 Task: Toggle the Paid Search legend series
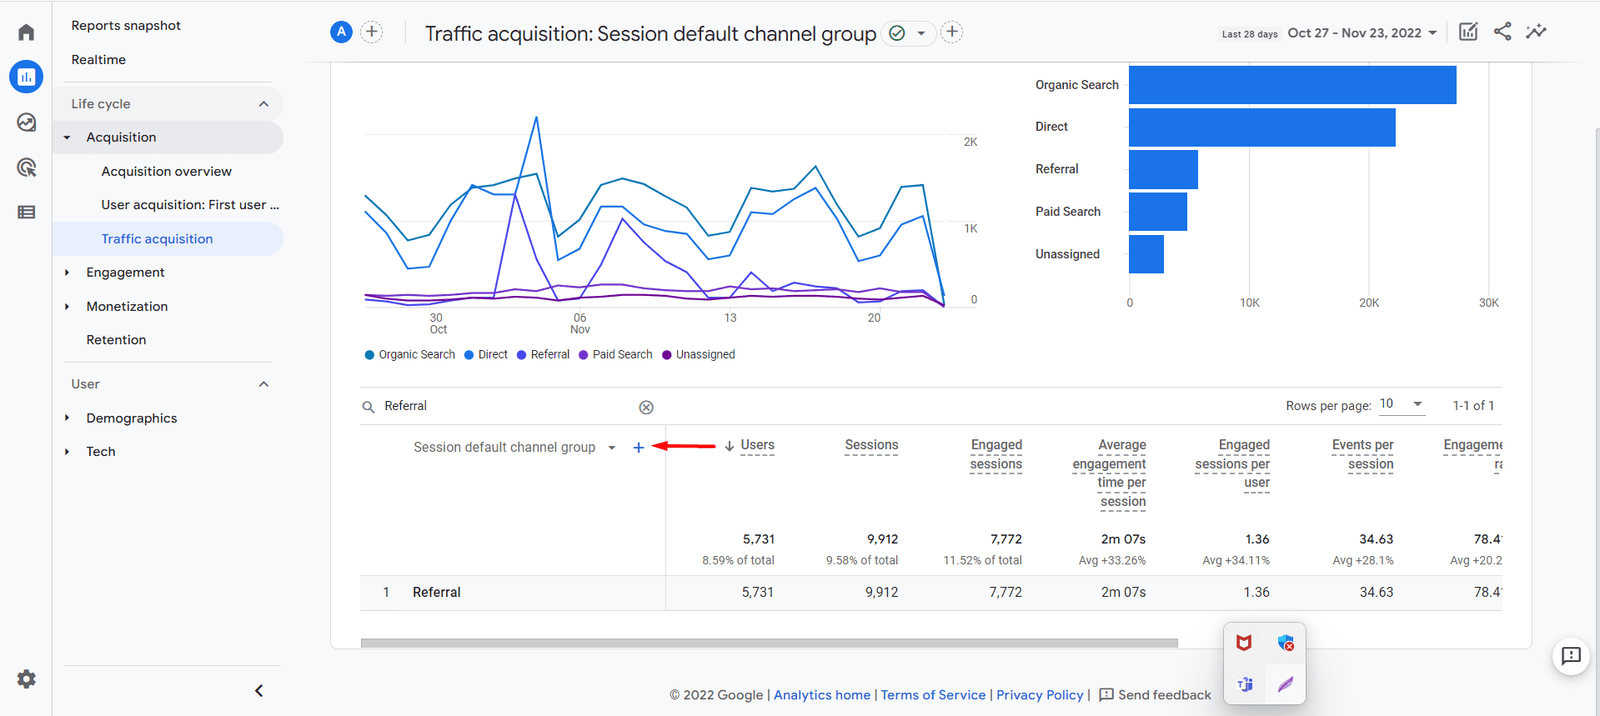(616, 355)
